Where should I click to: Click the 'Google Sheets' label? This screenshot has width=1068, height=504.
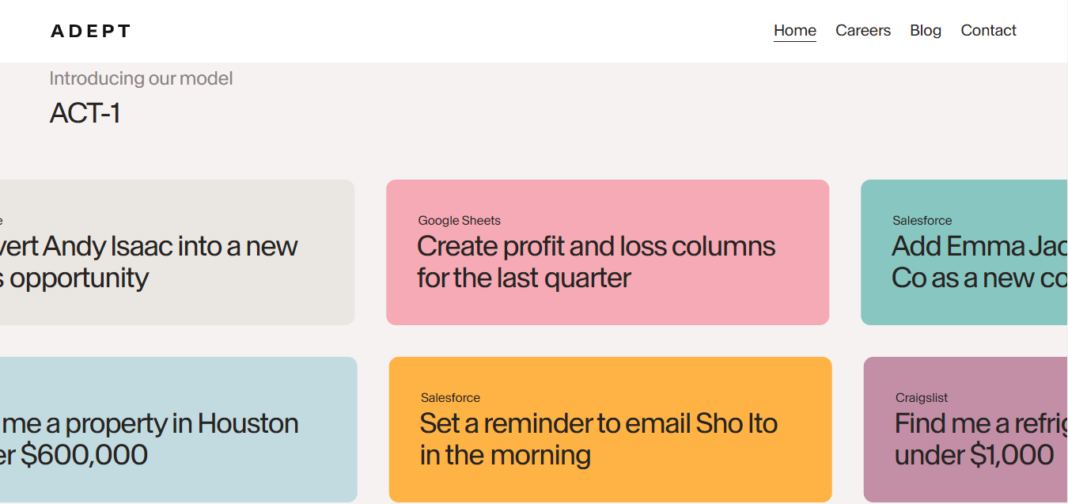click(x=459, y=220)
